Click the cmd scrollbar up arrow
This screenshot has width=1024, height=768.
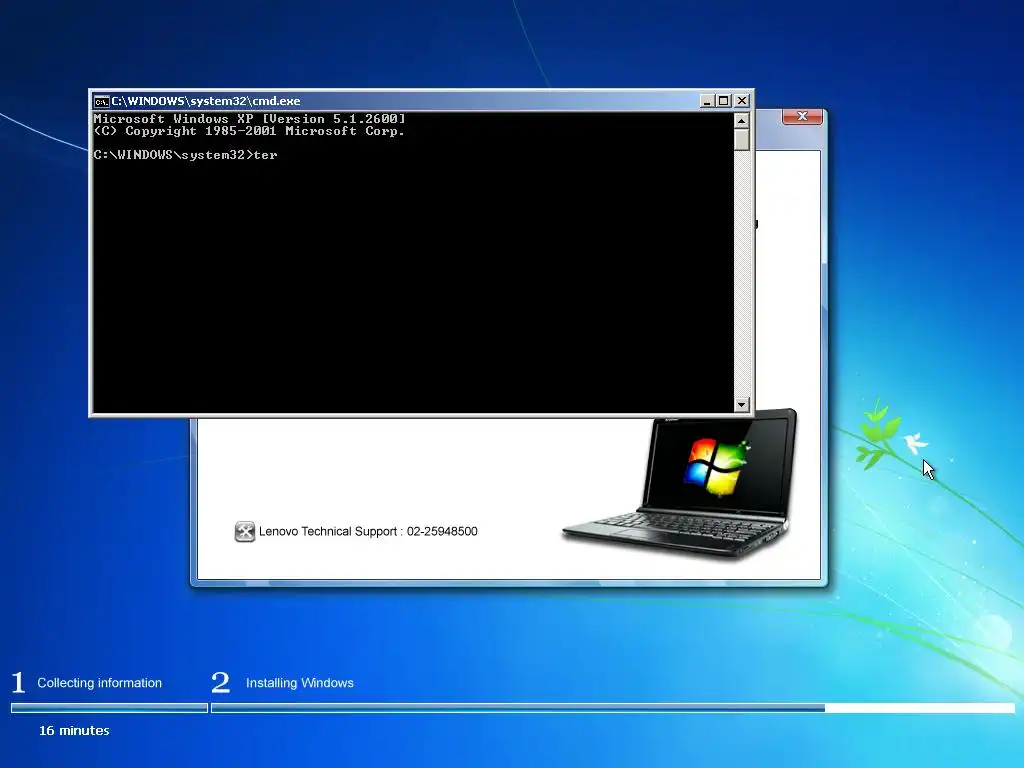[741, 121]
